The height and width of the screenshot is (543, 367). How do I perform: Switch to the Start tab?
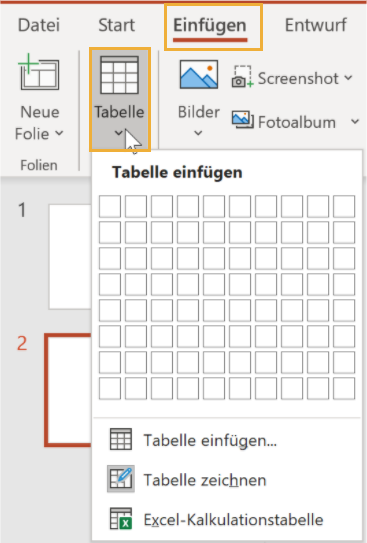pyautogui.click(x=116, y=25)
